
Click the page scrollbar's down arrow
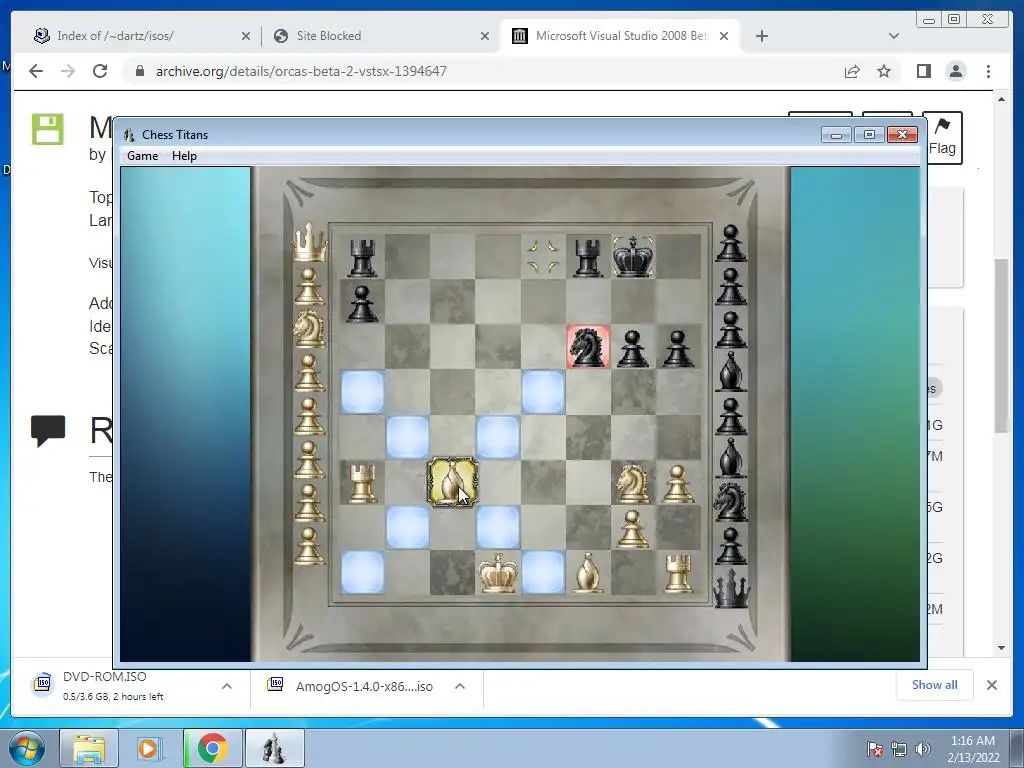1001,647
